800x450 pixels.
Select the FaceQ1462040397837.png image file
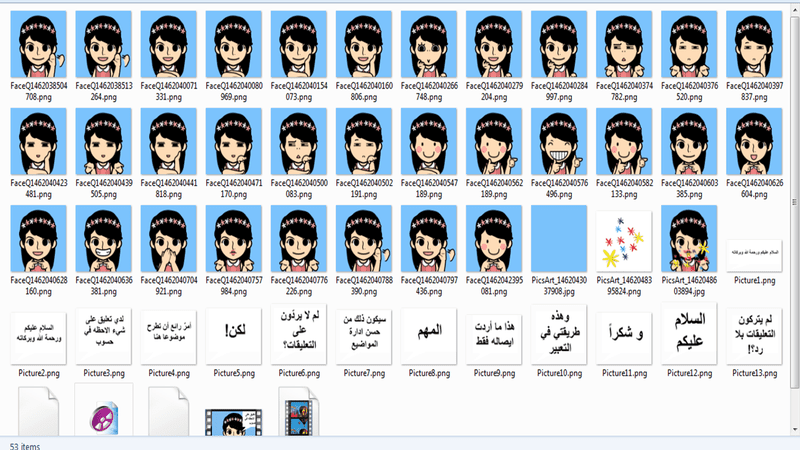755,46
